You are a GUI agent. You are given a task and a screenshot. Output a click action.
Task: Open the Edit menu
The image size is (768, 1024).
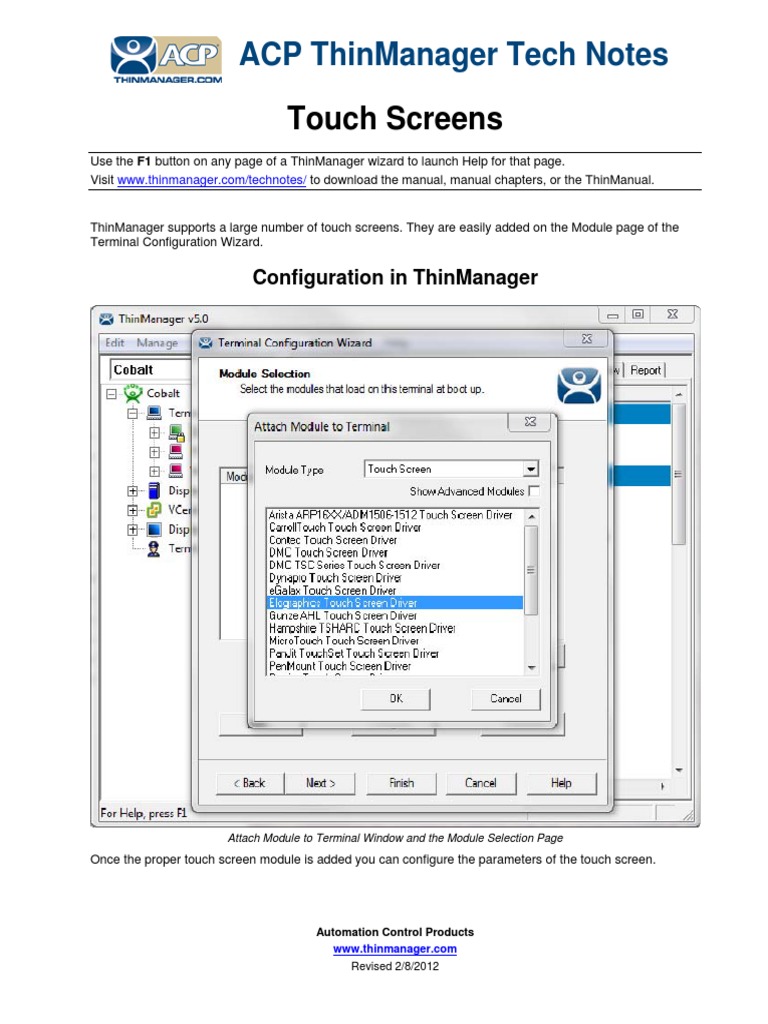pyautogui.click(x=115, y=343)
